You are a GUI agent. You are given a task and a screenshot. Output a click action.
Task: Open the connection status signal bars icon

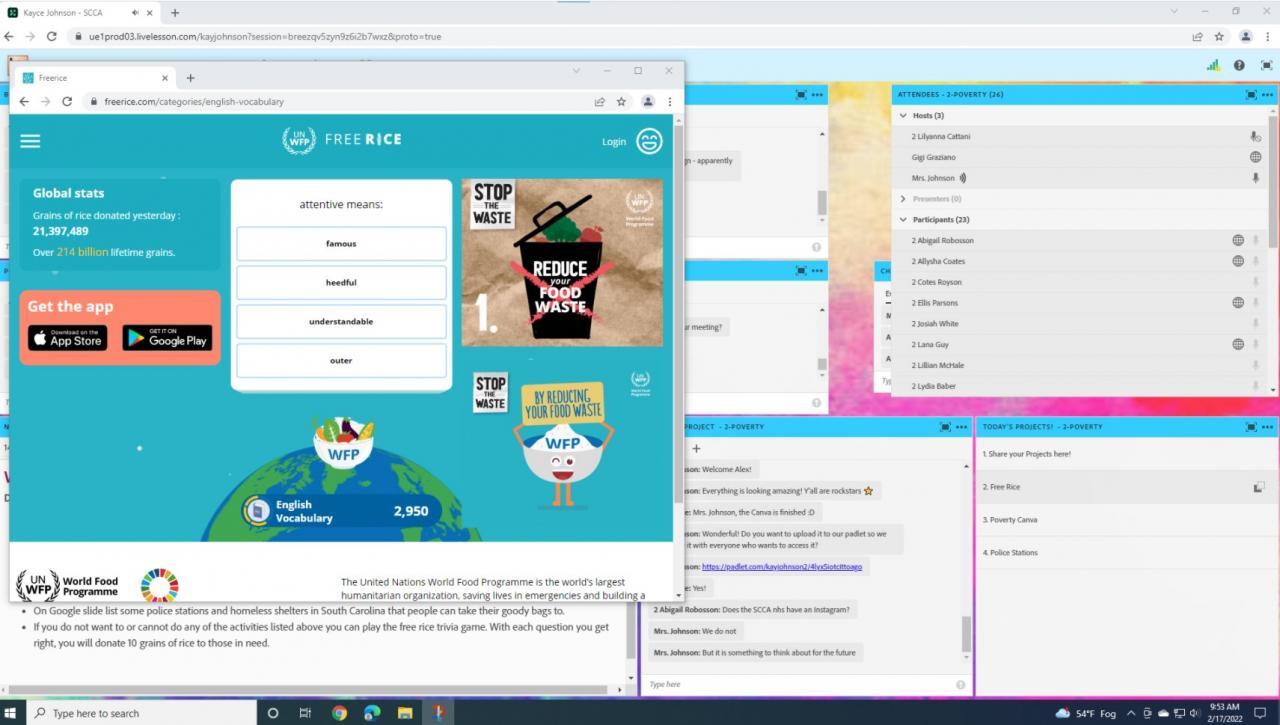tap(1213, 65)
